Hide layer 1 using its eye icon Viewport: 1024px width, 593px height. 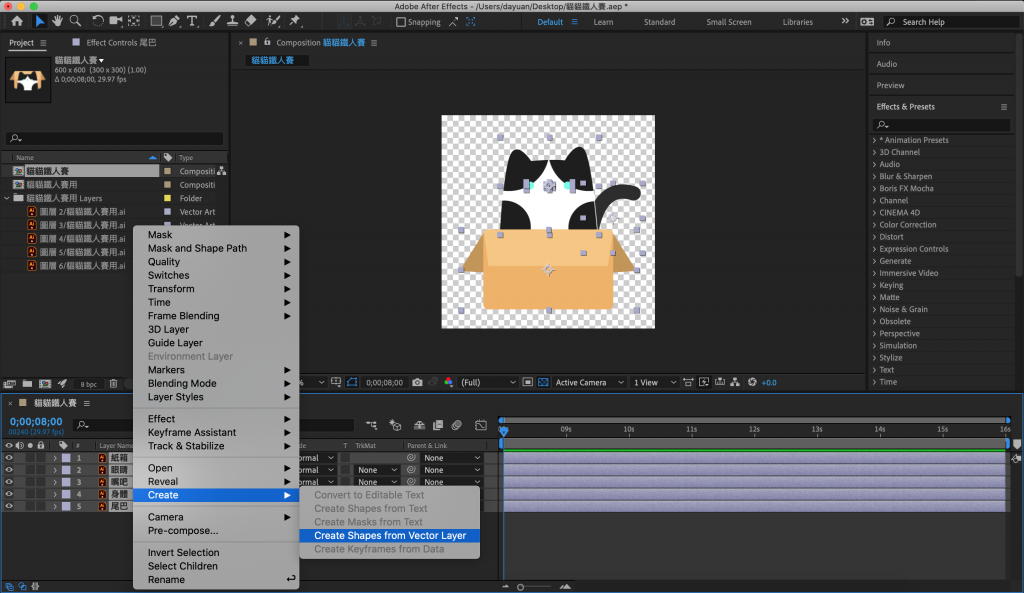coord(9,458)
